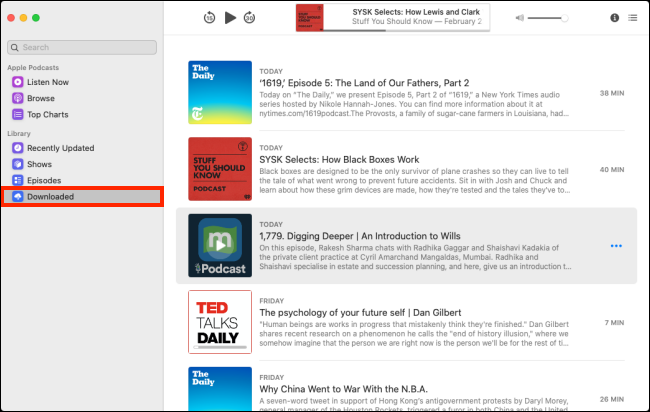Open the Up Next list icon
Image resolution: width=650 pixels, height=412 pixels.
(x=633, y=18)
